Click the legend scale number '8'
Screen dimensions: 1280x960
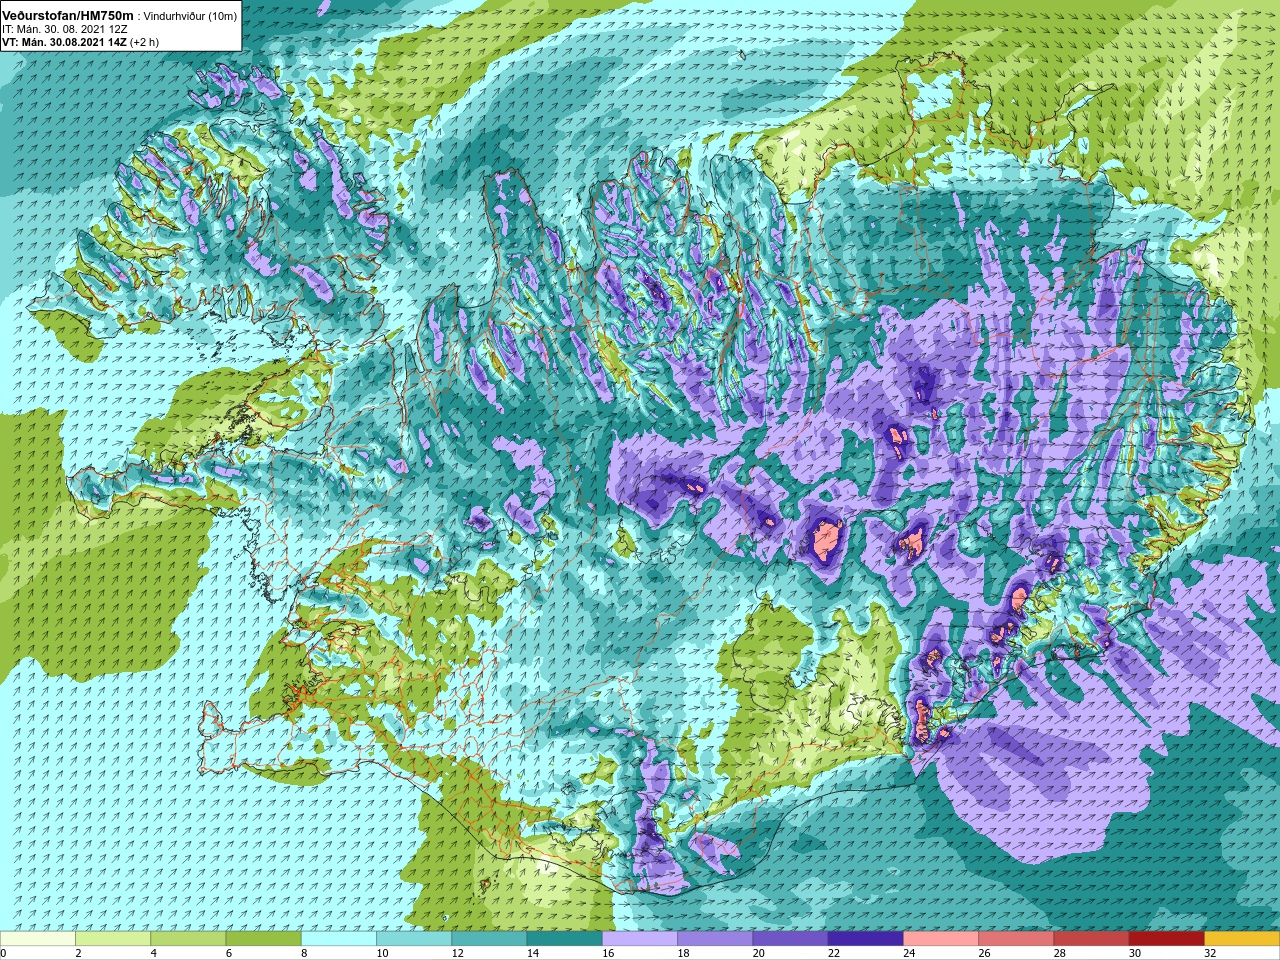coord(304,953)
